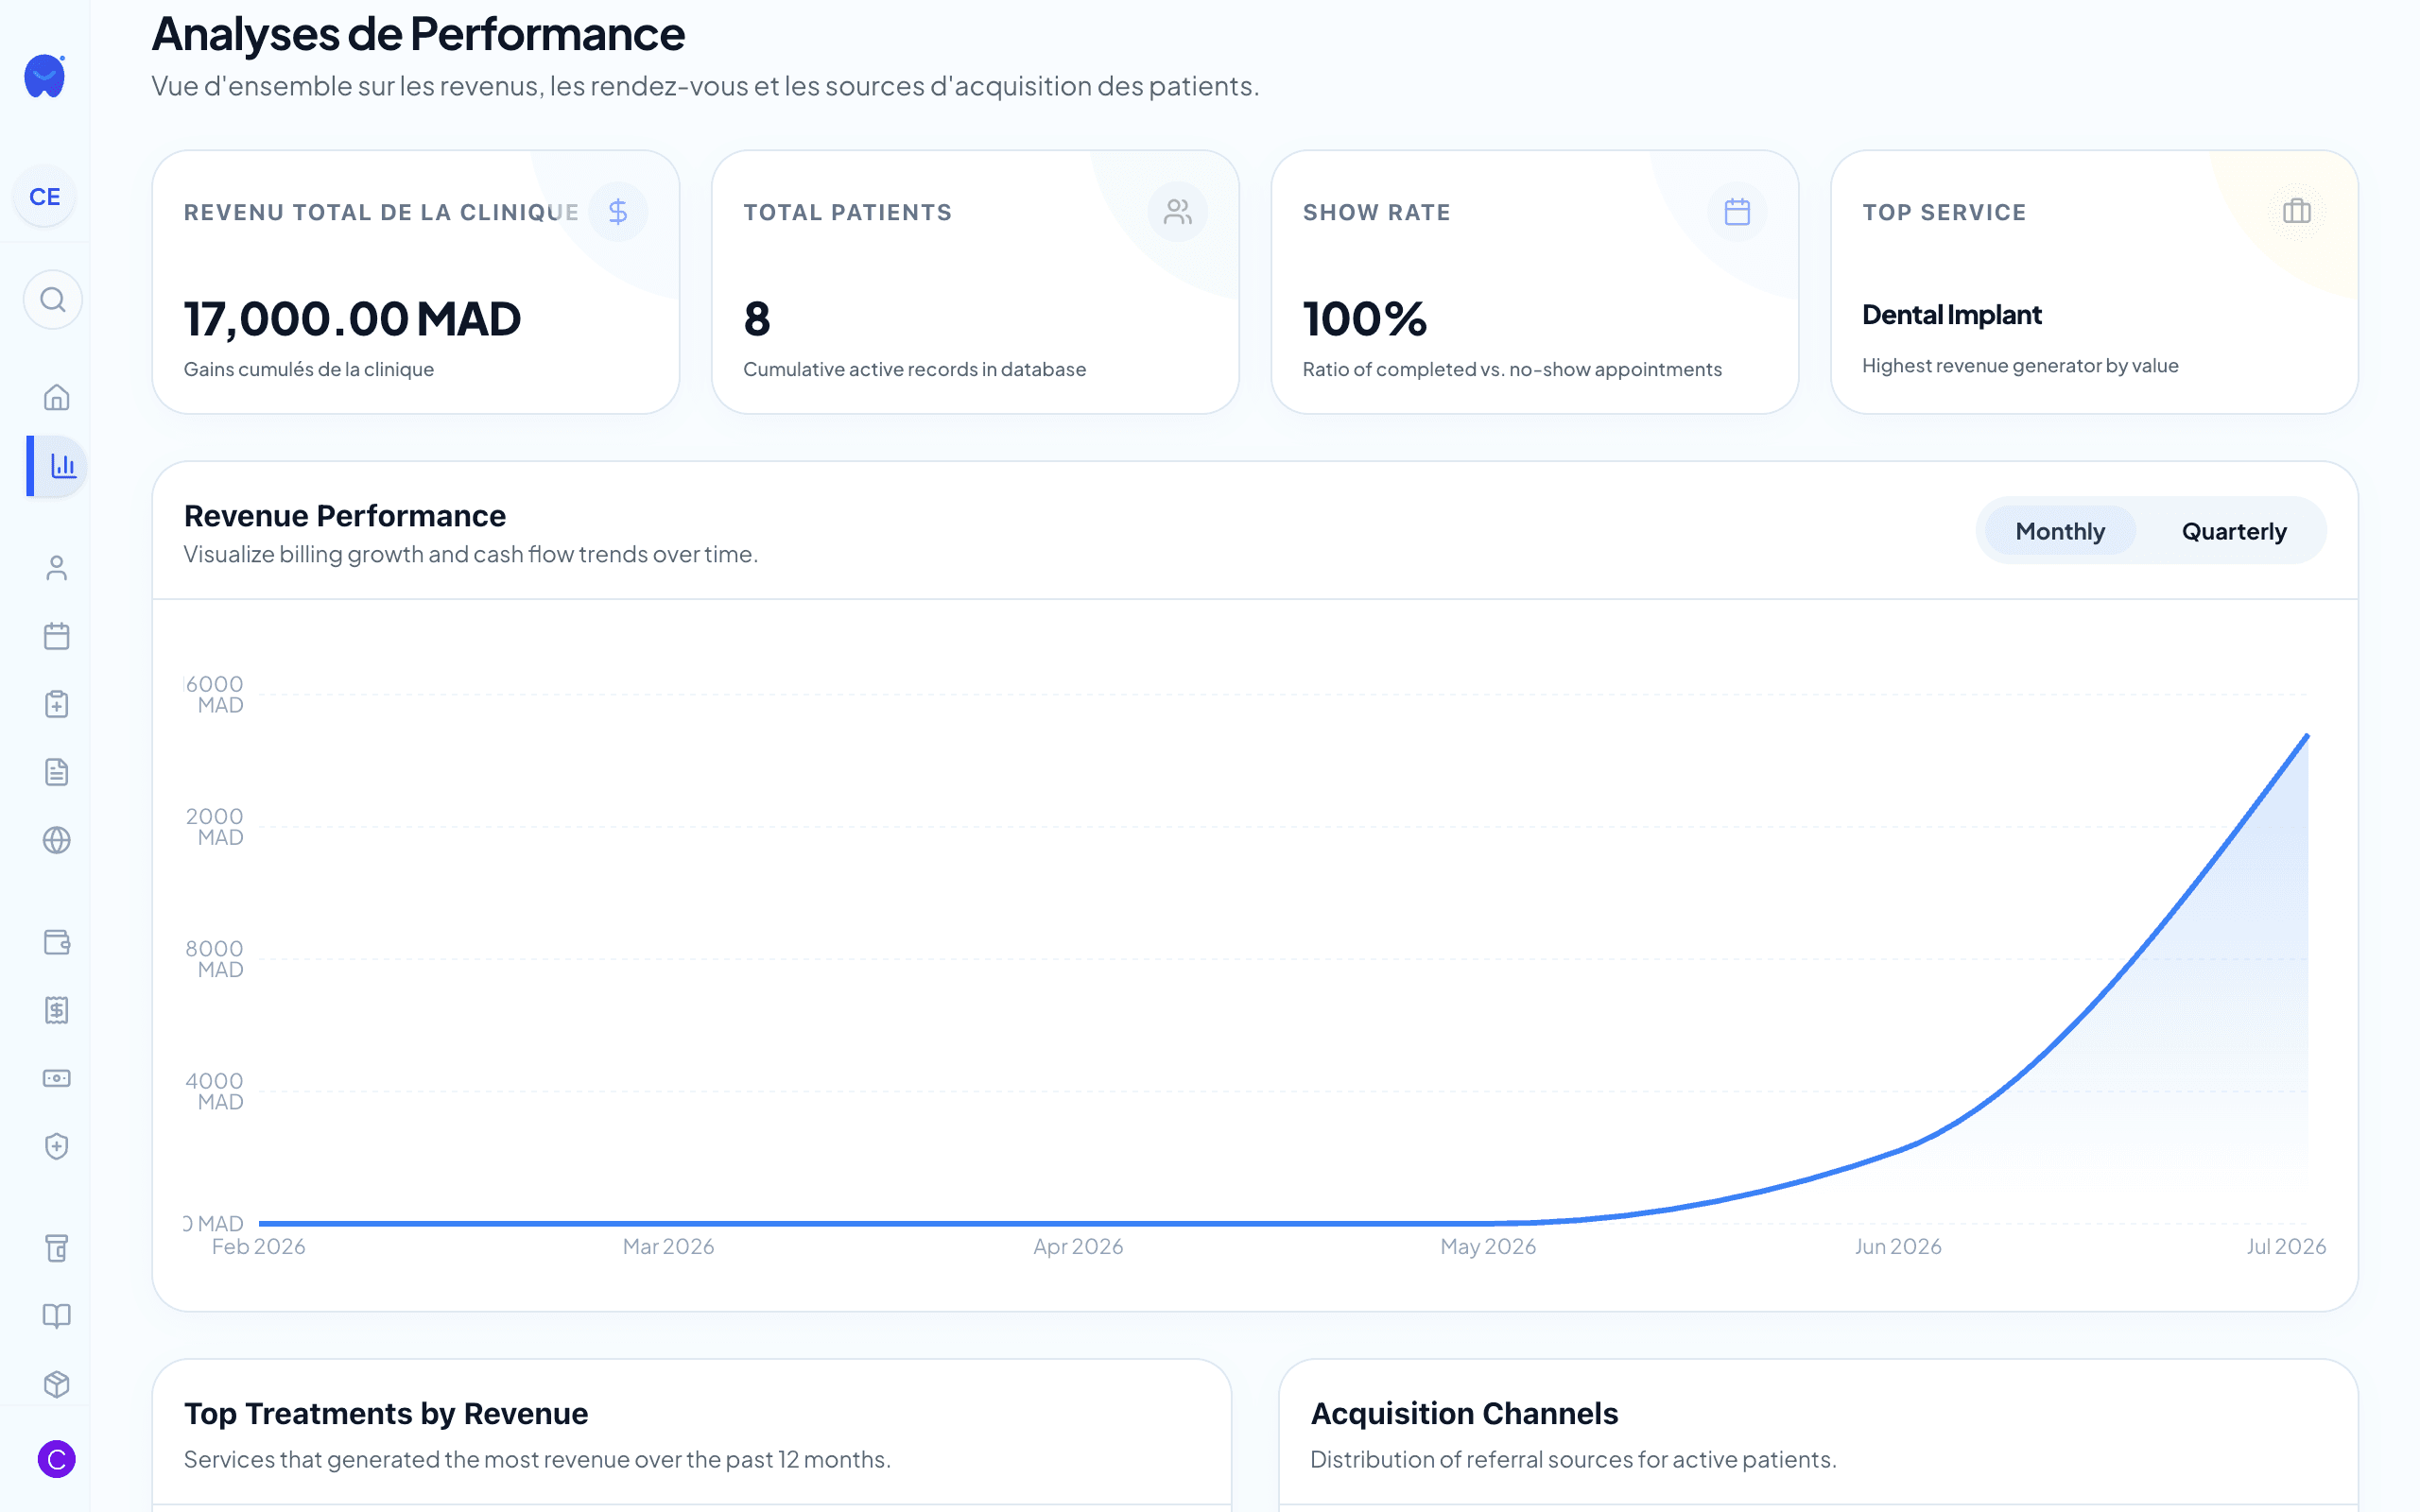Click the Jul 2026 revenue data point
Image resolution: width=2420 pixels, height=1512 pixels.
click(2307, 736)
